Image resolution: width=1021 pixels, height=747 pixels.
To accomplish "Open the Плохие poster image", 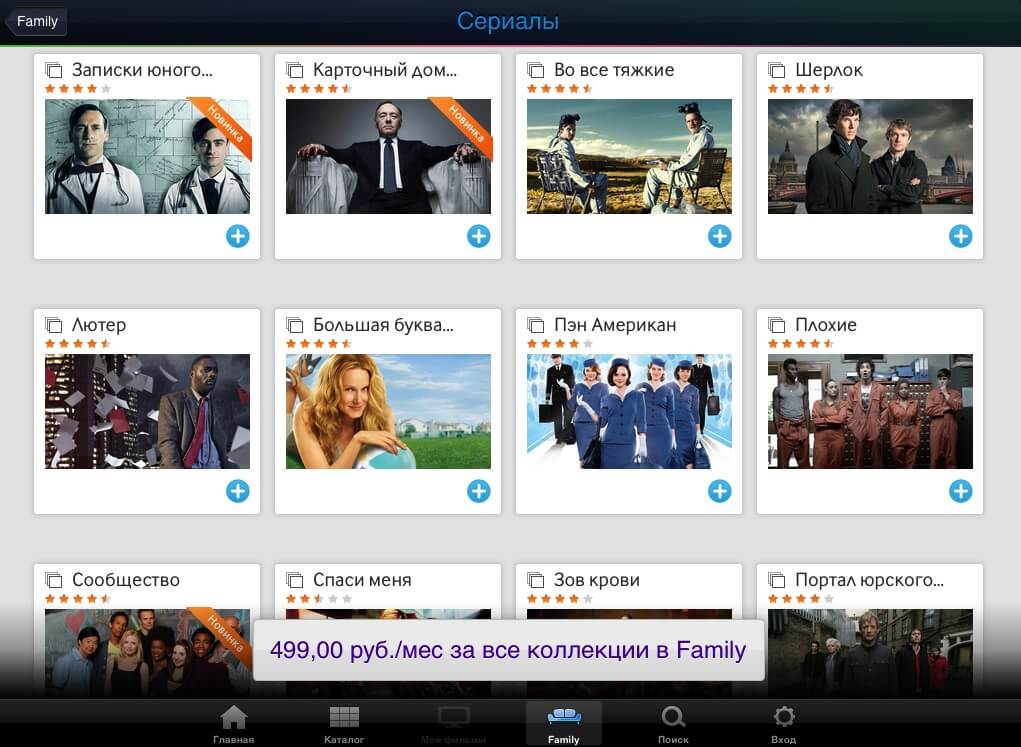I will click(870, 412).
